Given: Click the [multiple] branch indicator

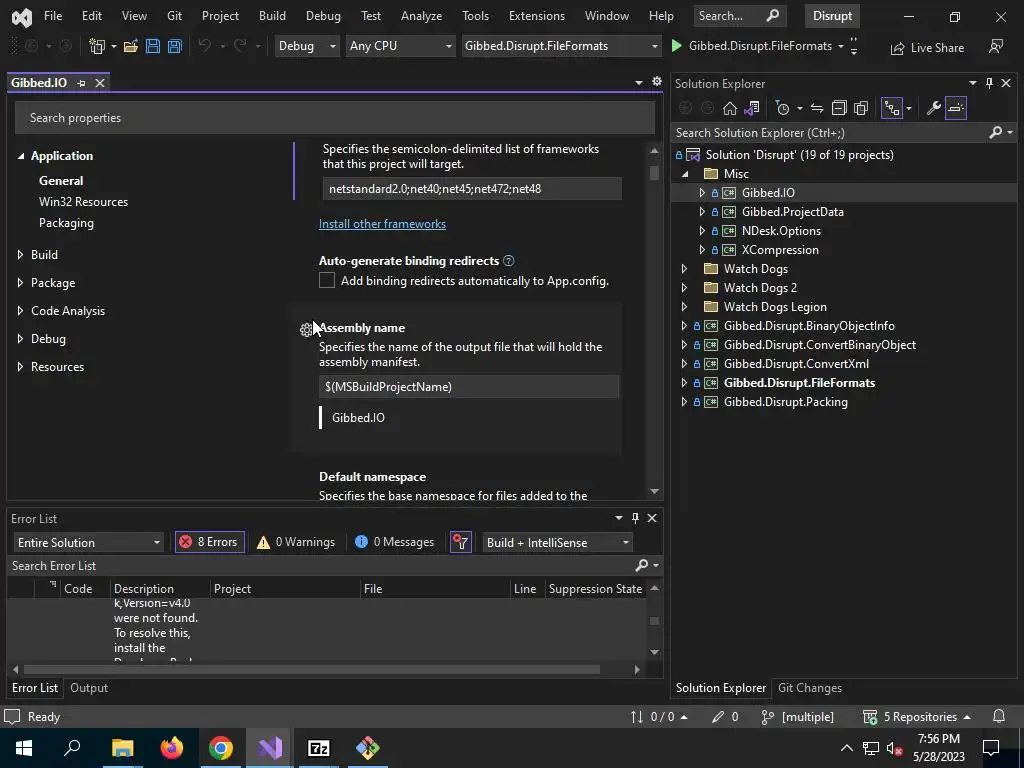Looking at the screenshot, I should pyautogui.click(x=798, y=716).
